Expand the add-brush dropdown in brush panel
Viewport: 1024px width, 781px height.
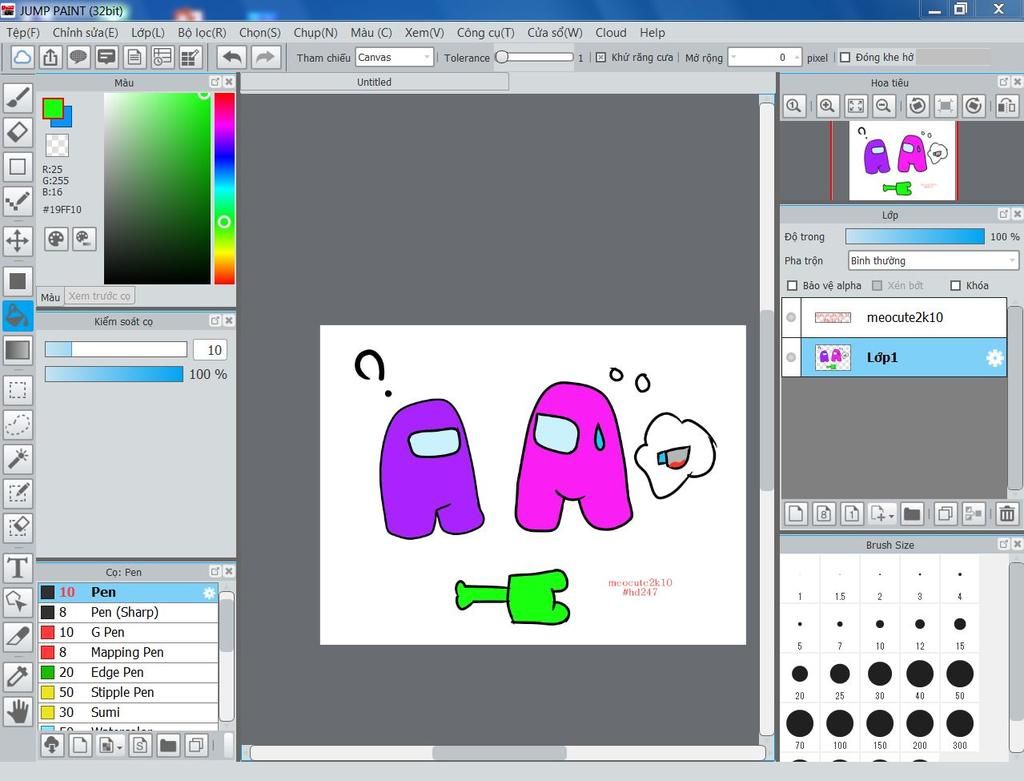pyautogui.click(x=120, y=746)
